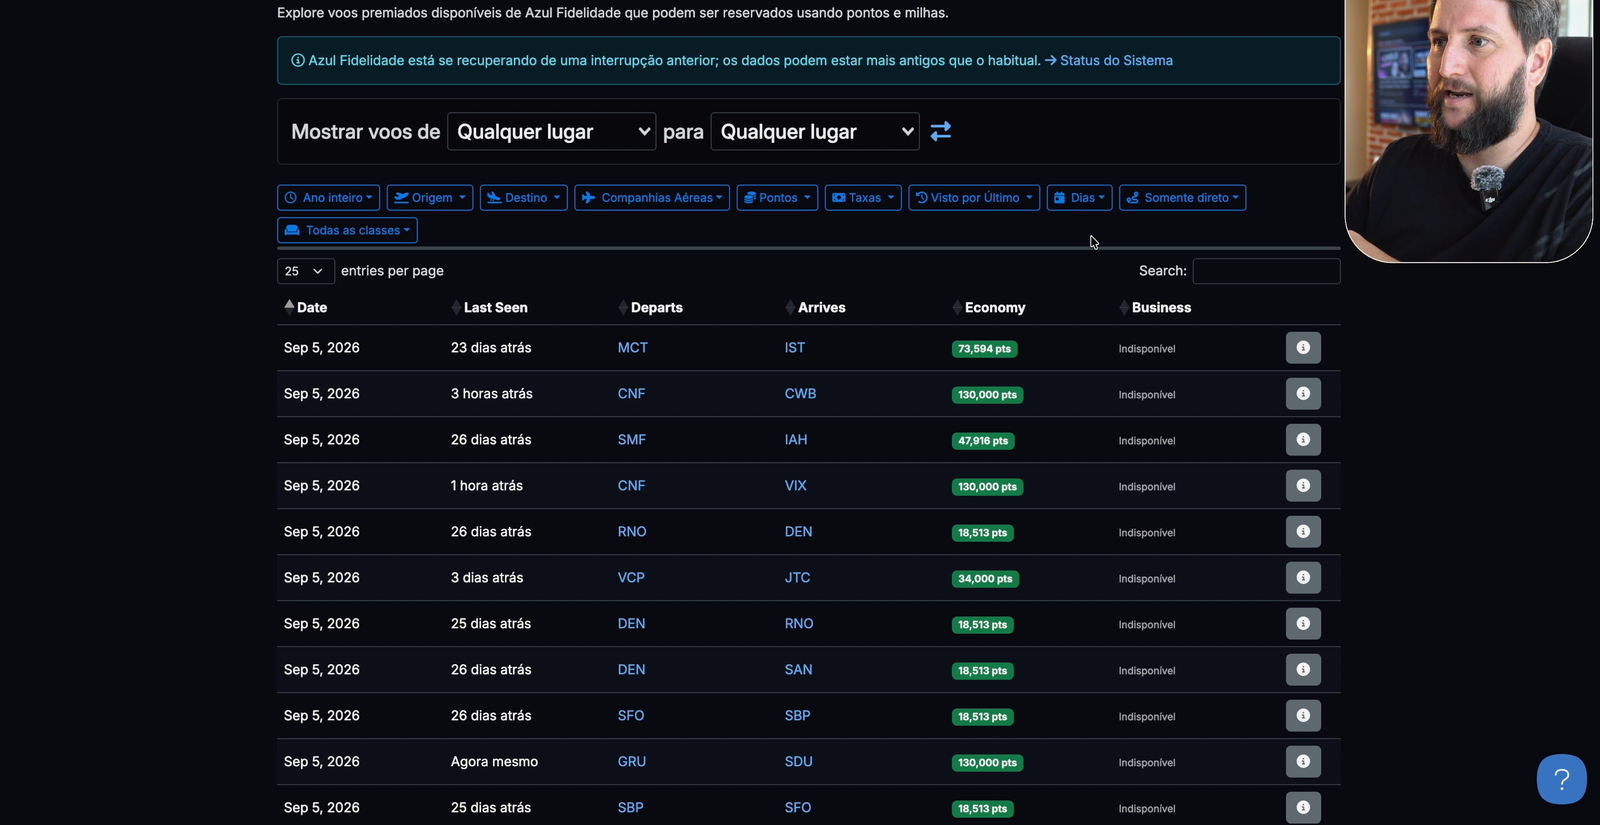Expand the Taxas filter dropdown
1600x825 pixels.
pyautogui.click(x=863, y=198)
